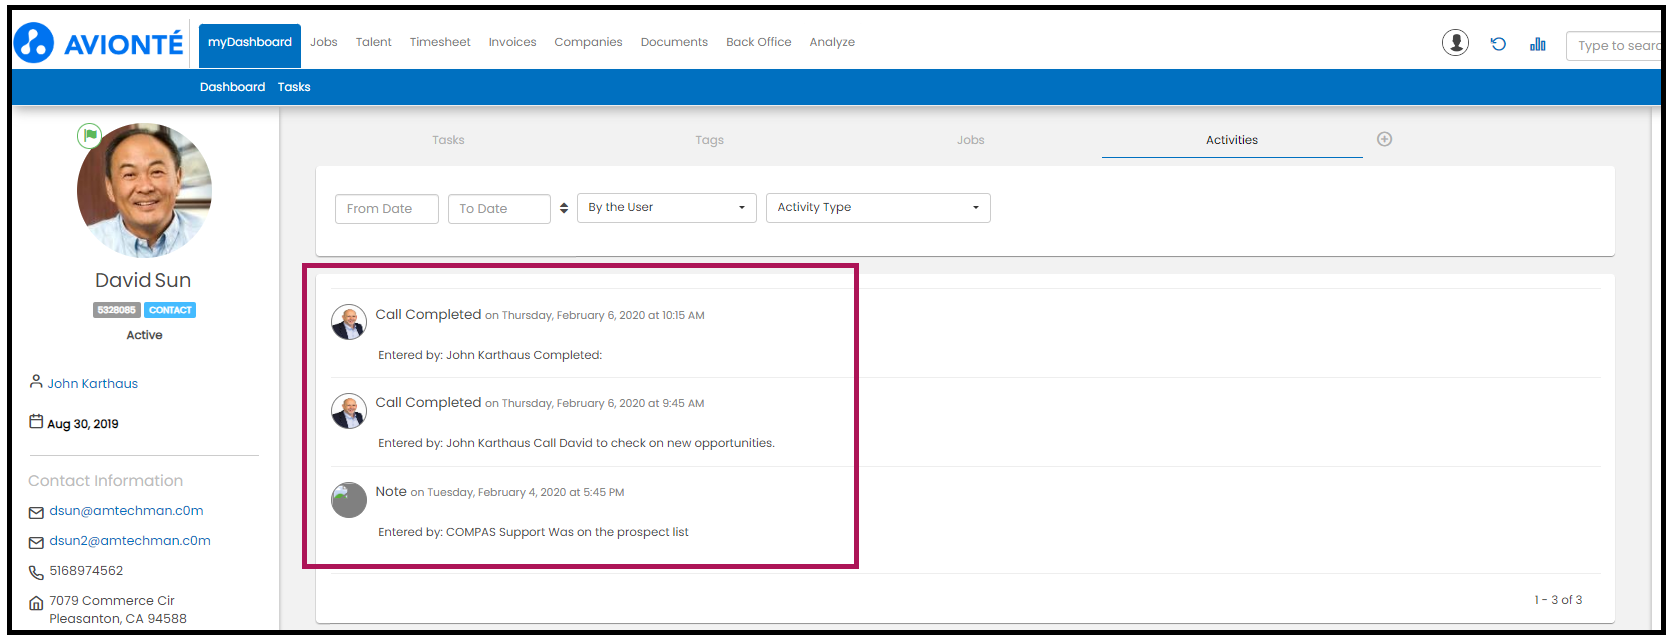Switch to the Tags tab
The height and width of the screenshot is (637, 1672).
click(x=709, y=140)
